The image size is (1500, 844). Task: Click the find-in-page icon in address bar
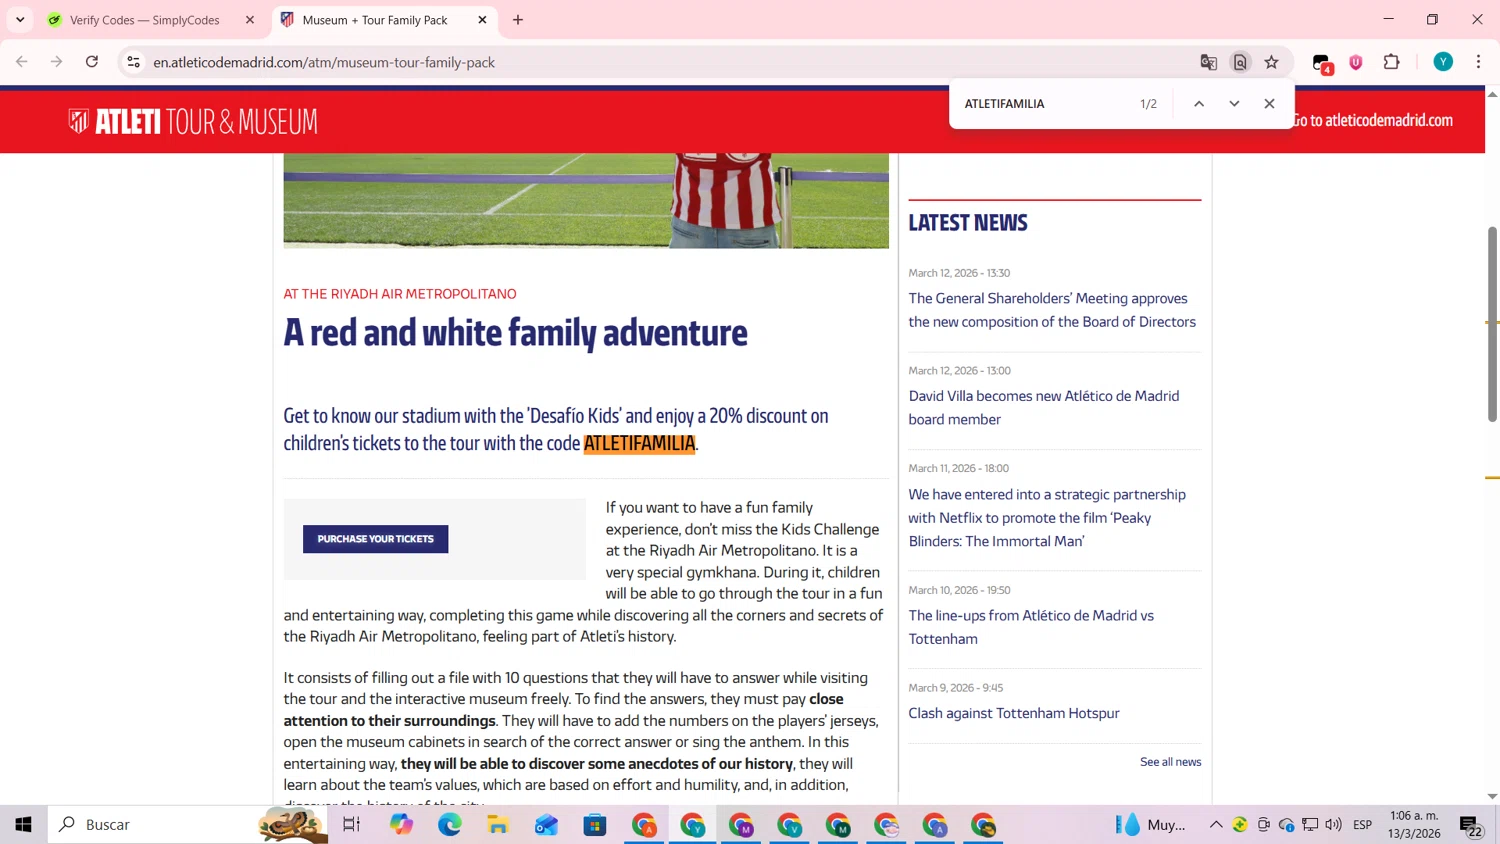(x=1240, y=62)
